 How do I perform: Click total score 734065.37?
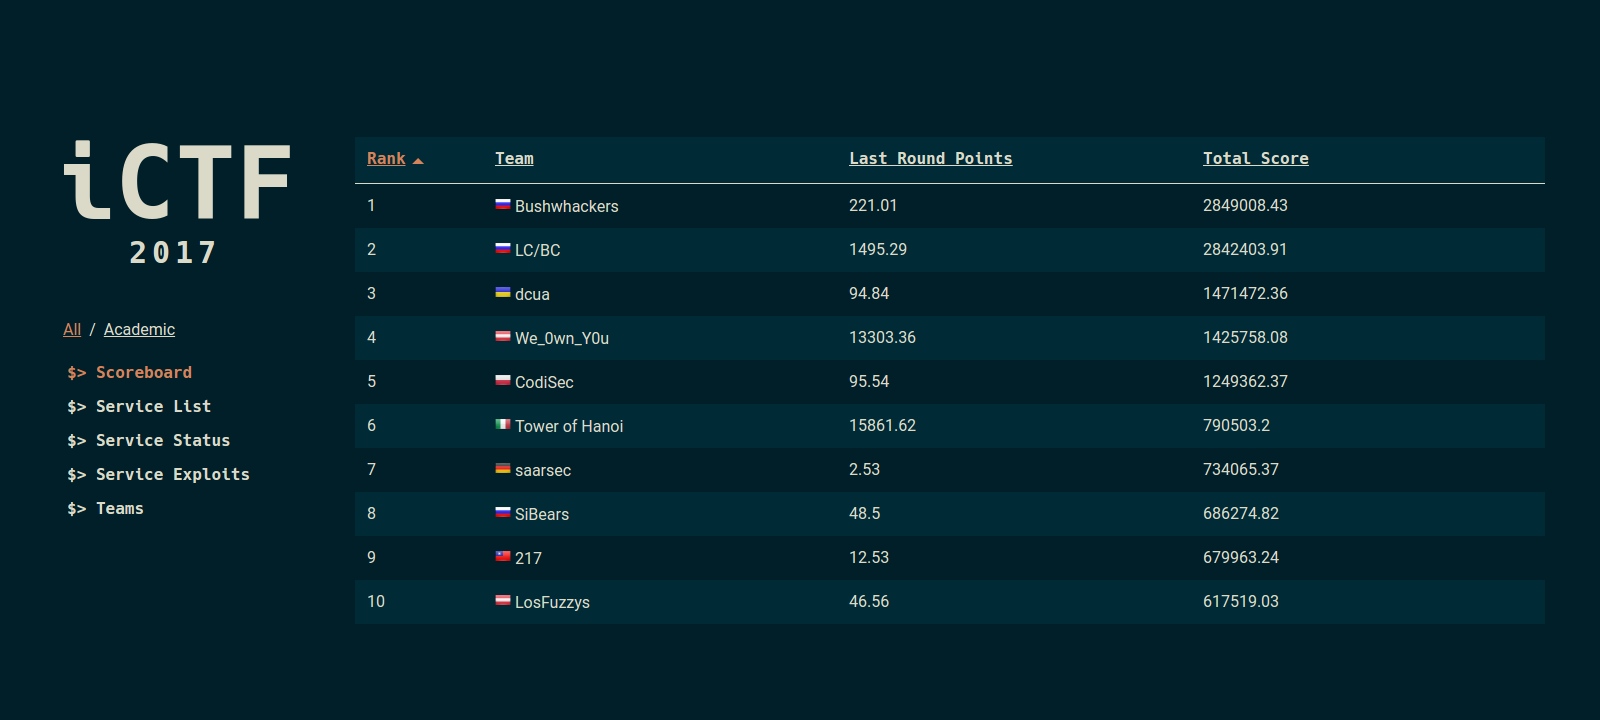click(1241, 469)
